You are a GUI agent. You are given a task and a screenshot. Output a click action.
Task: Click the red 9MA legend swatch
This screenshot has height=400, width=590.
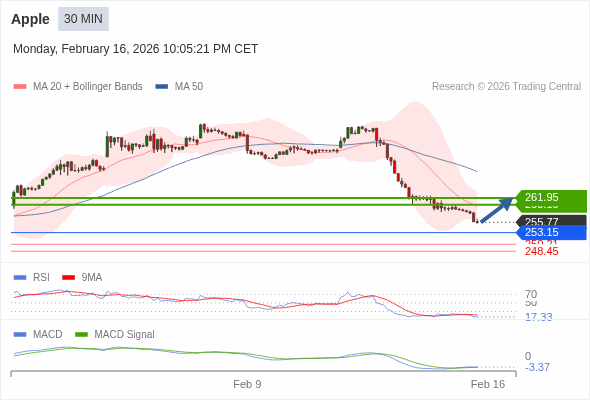[68, 278]
